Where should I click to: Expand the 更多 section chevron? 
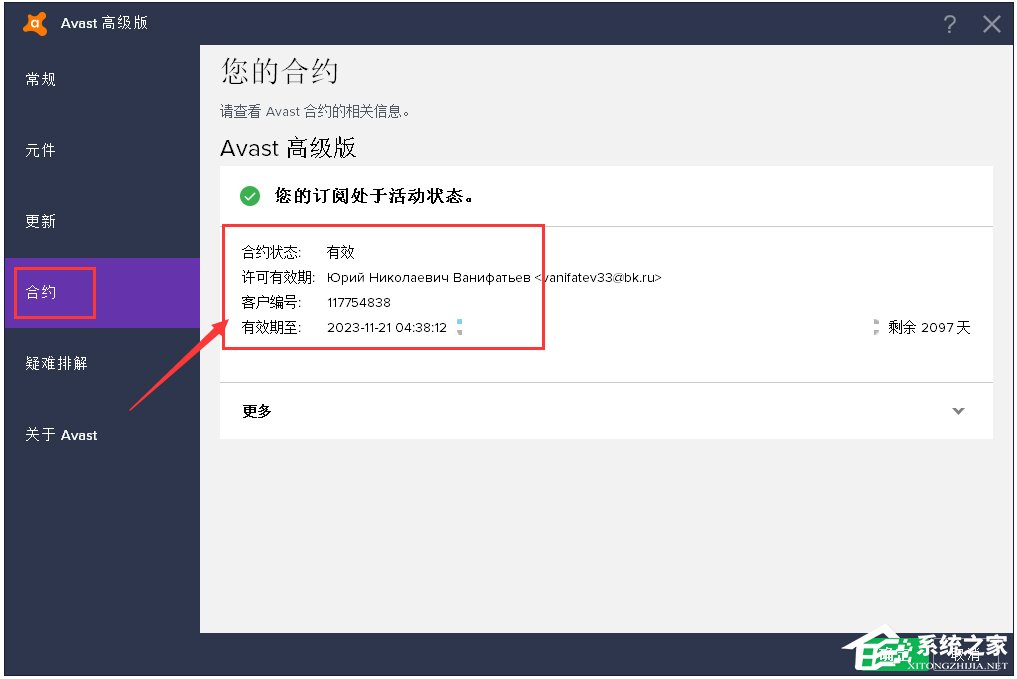coord(958,411)
